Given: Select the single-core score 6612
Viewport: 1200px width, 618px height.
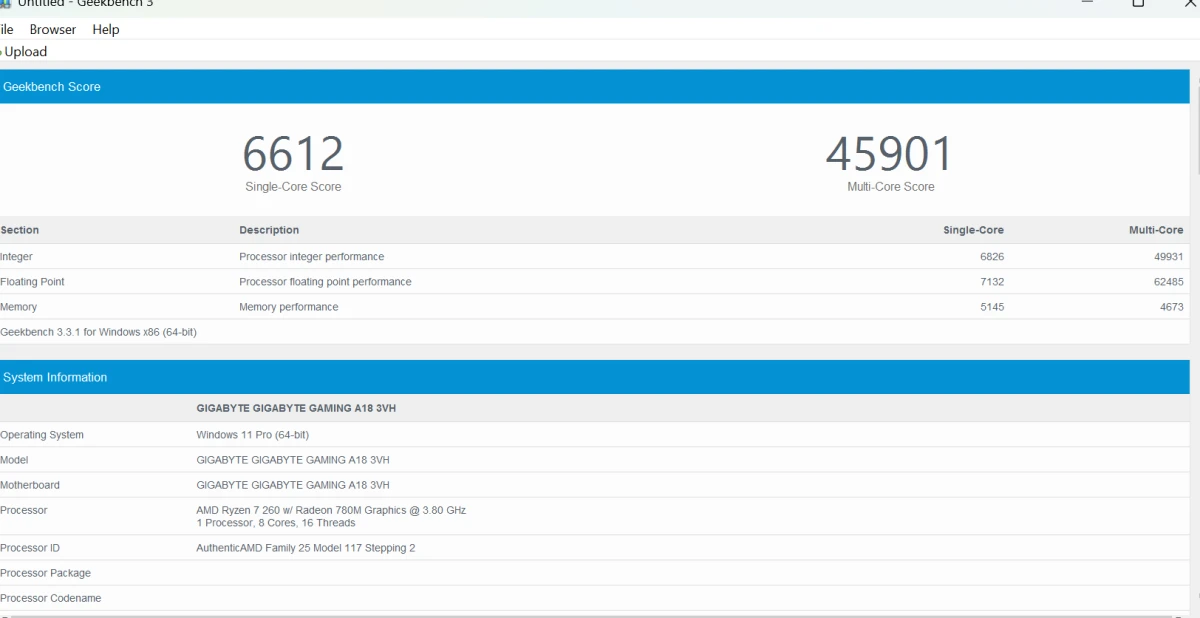Looking at the screenshot, I should click(x=293, y=154).
